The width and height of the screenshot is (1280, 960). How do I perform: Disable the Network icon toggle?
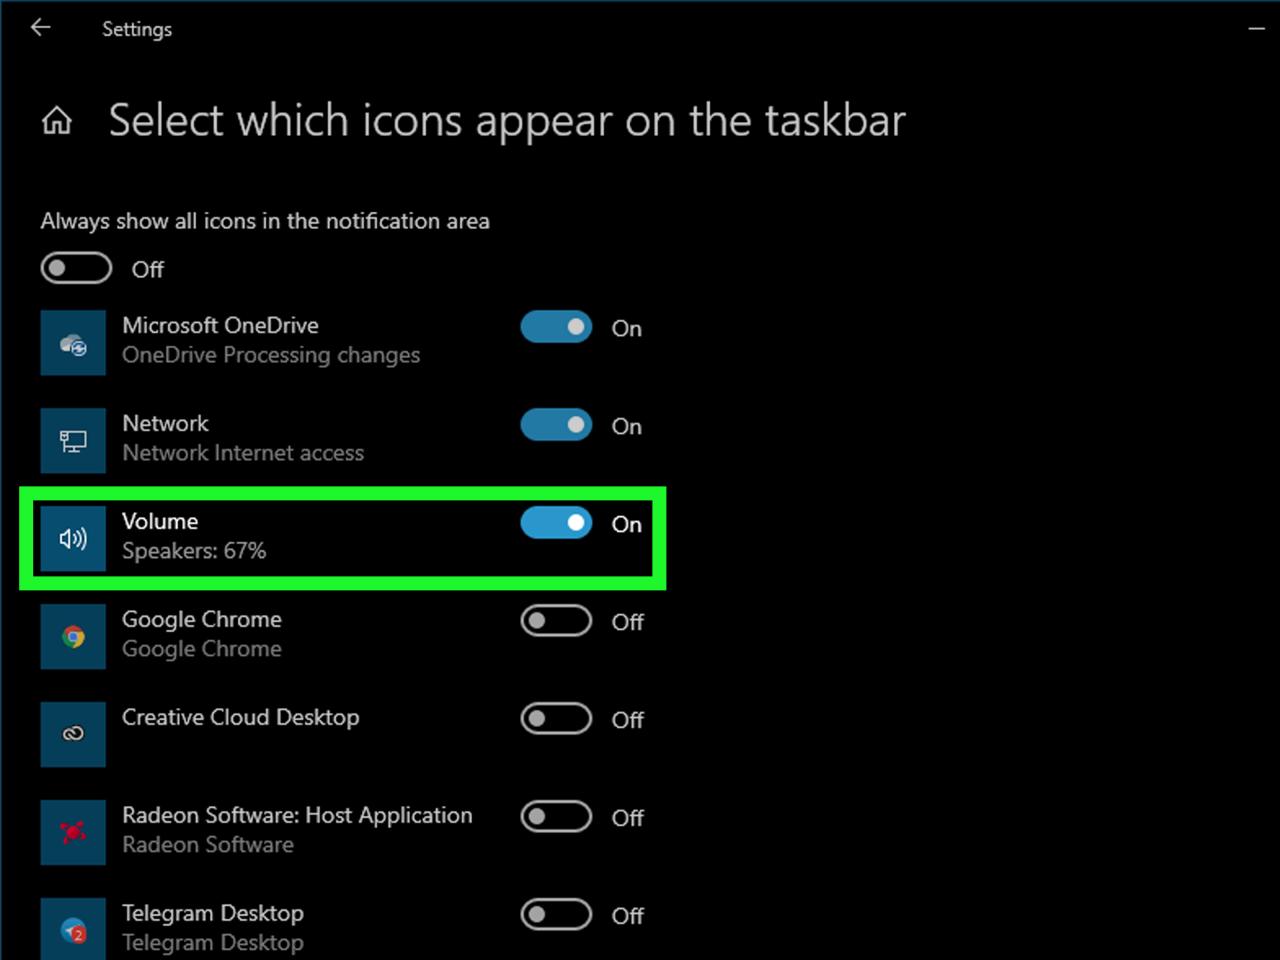tap(556, 425)
